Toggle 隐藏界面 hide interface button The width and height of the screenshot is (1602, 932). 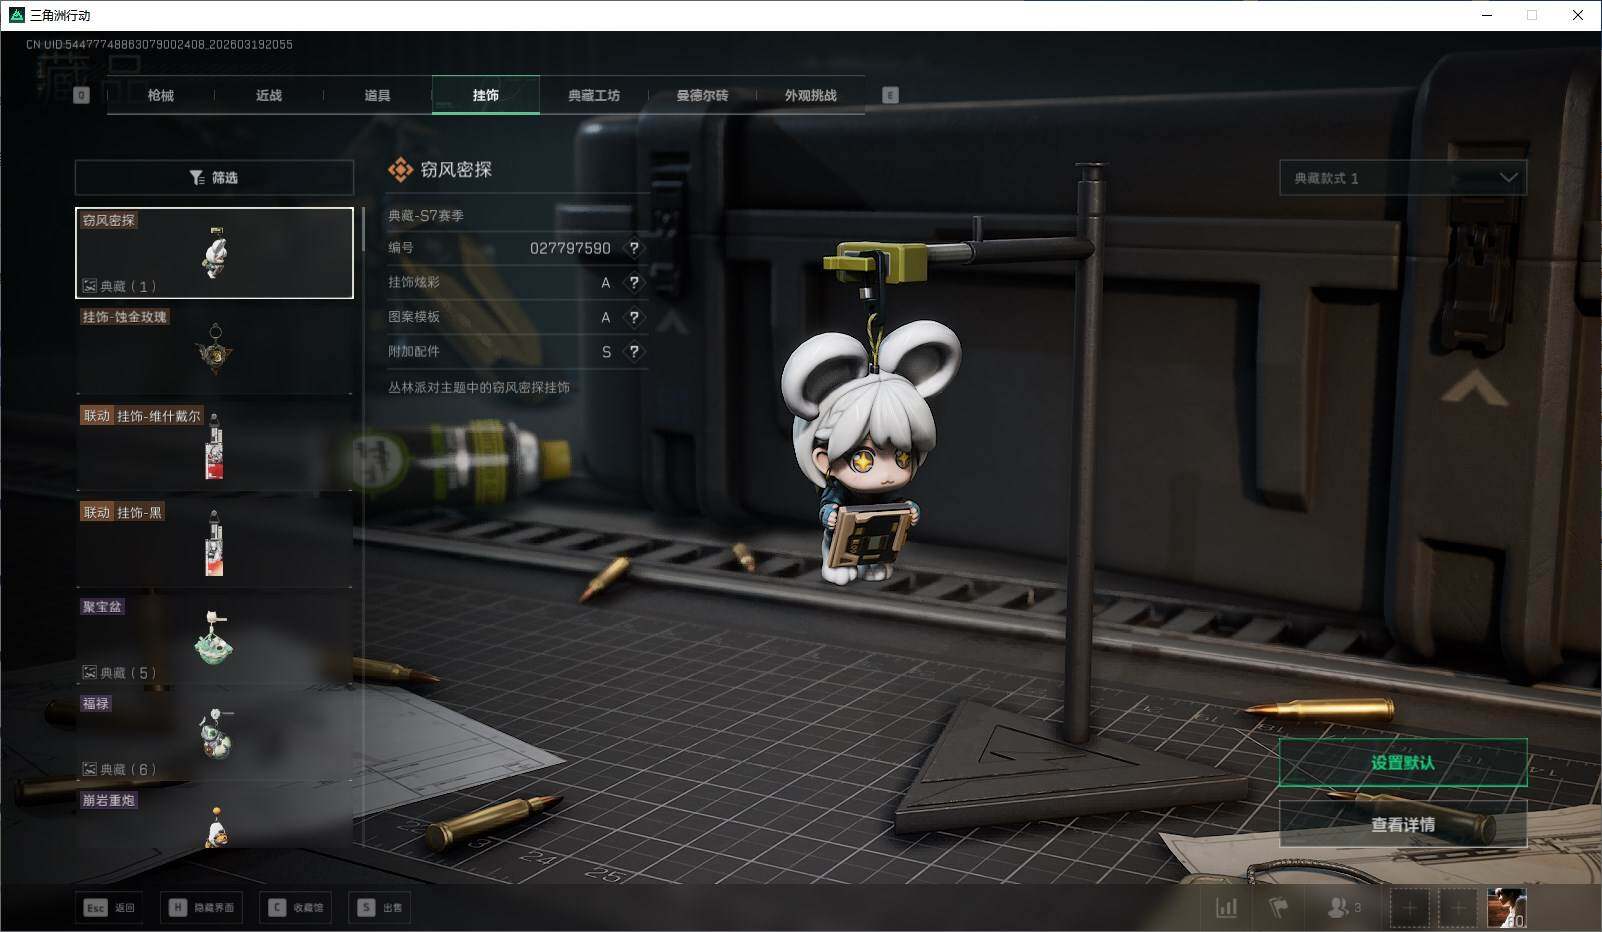[x=202, y=907]
